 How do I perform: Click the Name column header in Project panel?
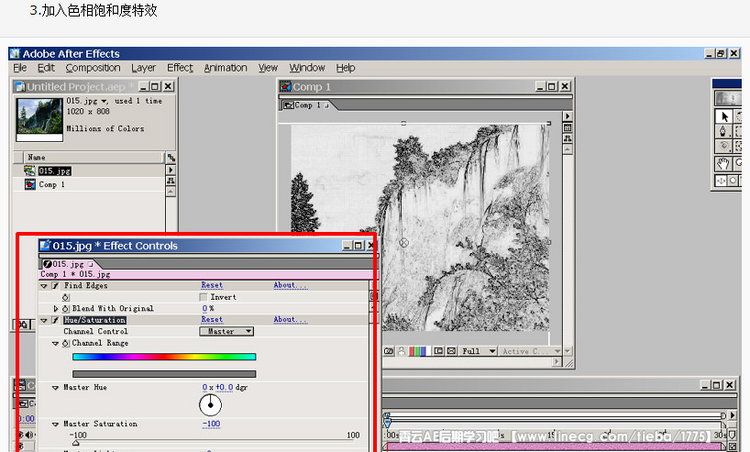pyautogui.click(x=93, y=157)
